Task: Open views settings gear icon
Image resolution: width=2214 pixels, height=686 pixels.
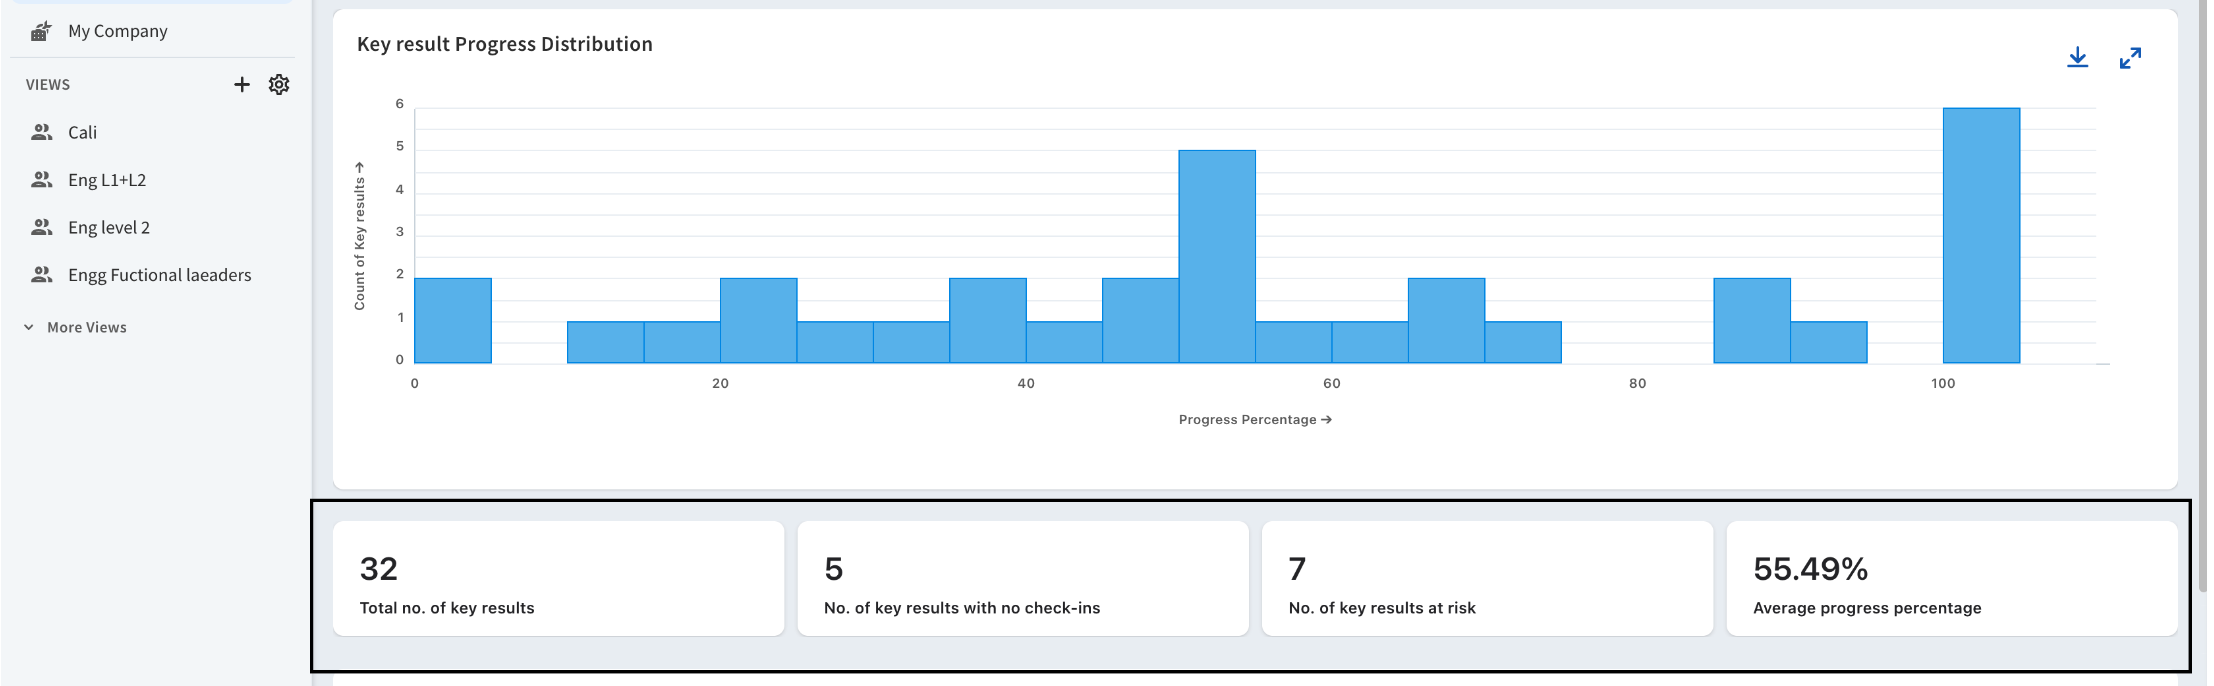Action: (279, 85)
